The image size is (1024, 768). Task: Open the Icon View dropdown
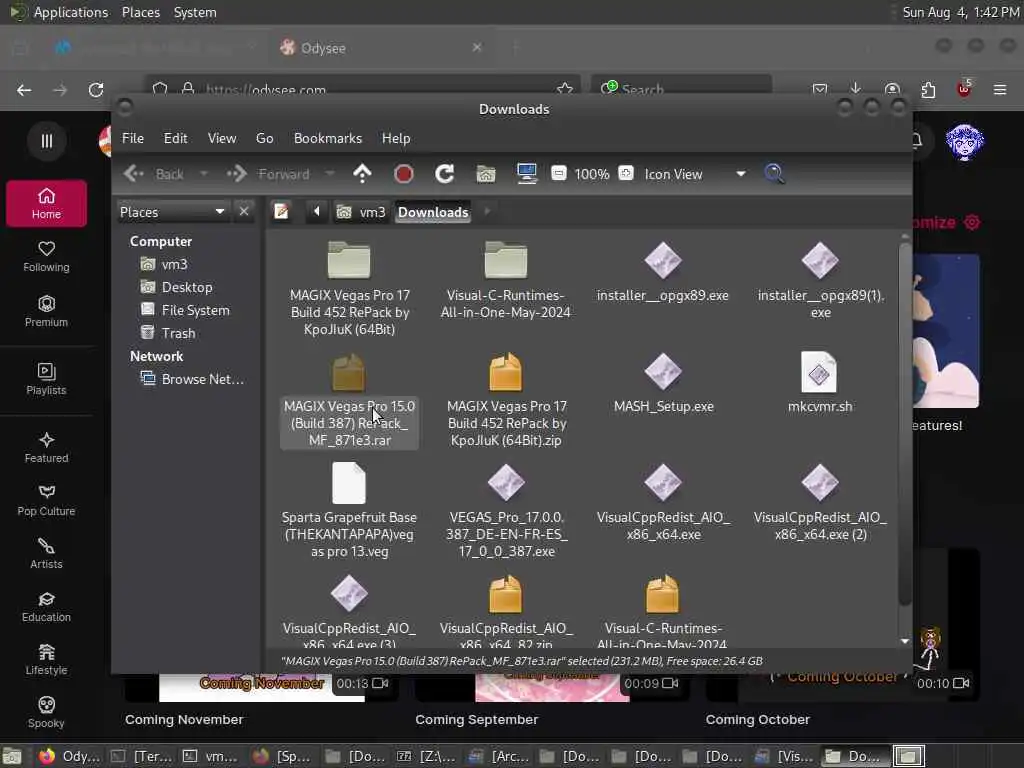pyautogui.click(x=695, y=174)
